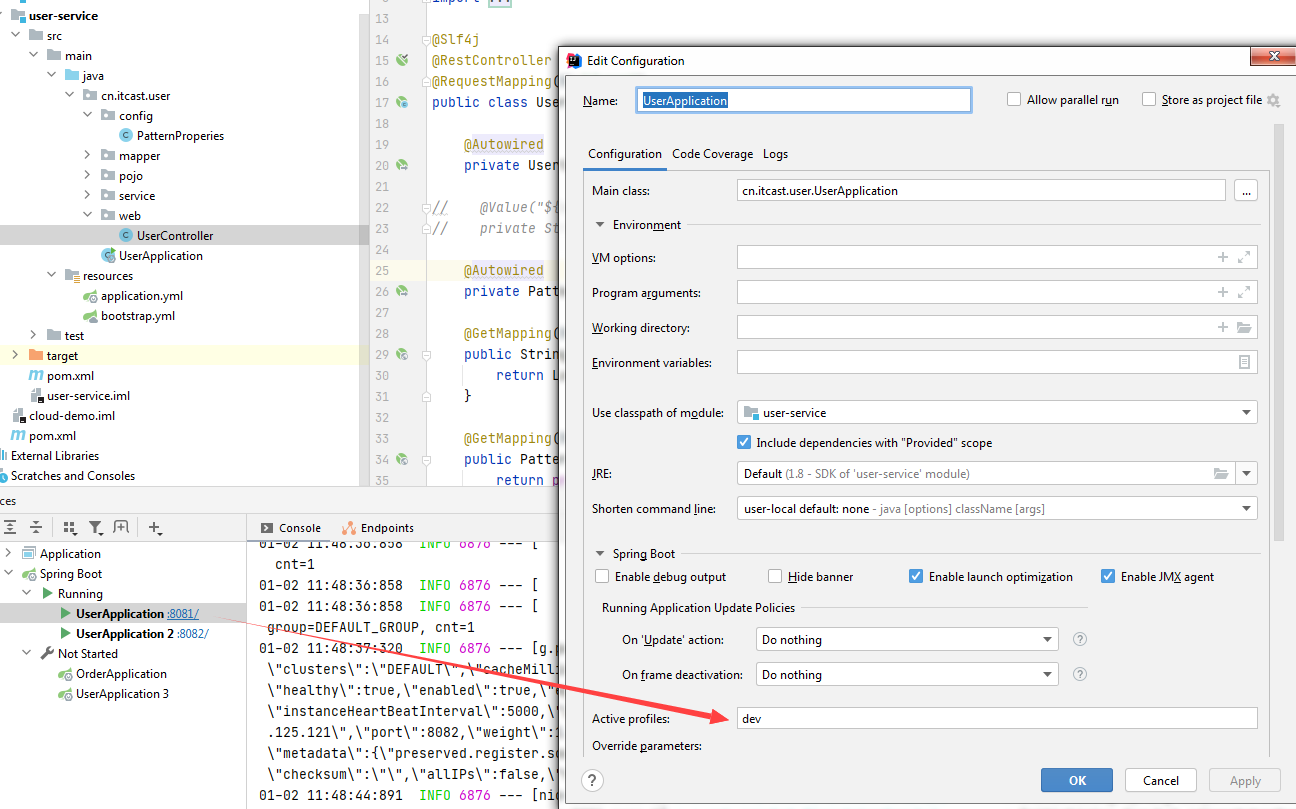Click plus icon in Working directory field
Image resolution: width=1296 pixels, height=809 pixels.
tap(1222, 327)
